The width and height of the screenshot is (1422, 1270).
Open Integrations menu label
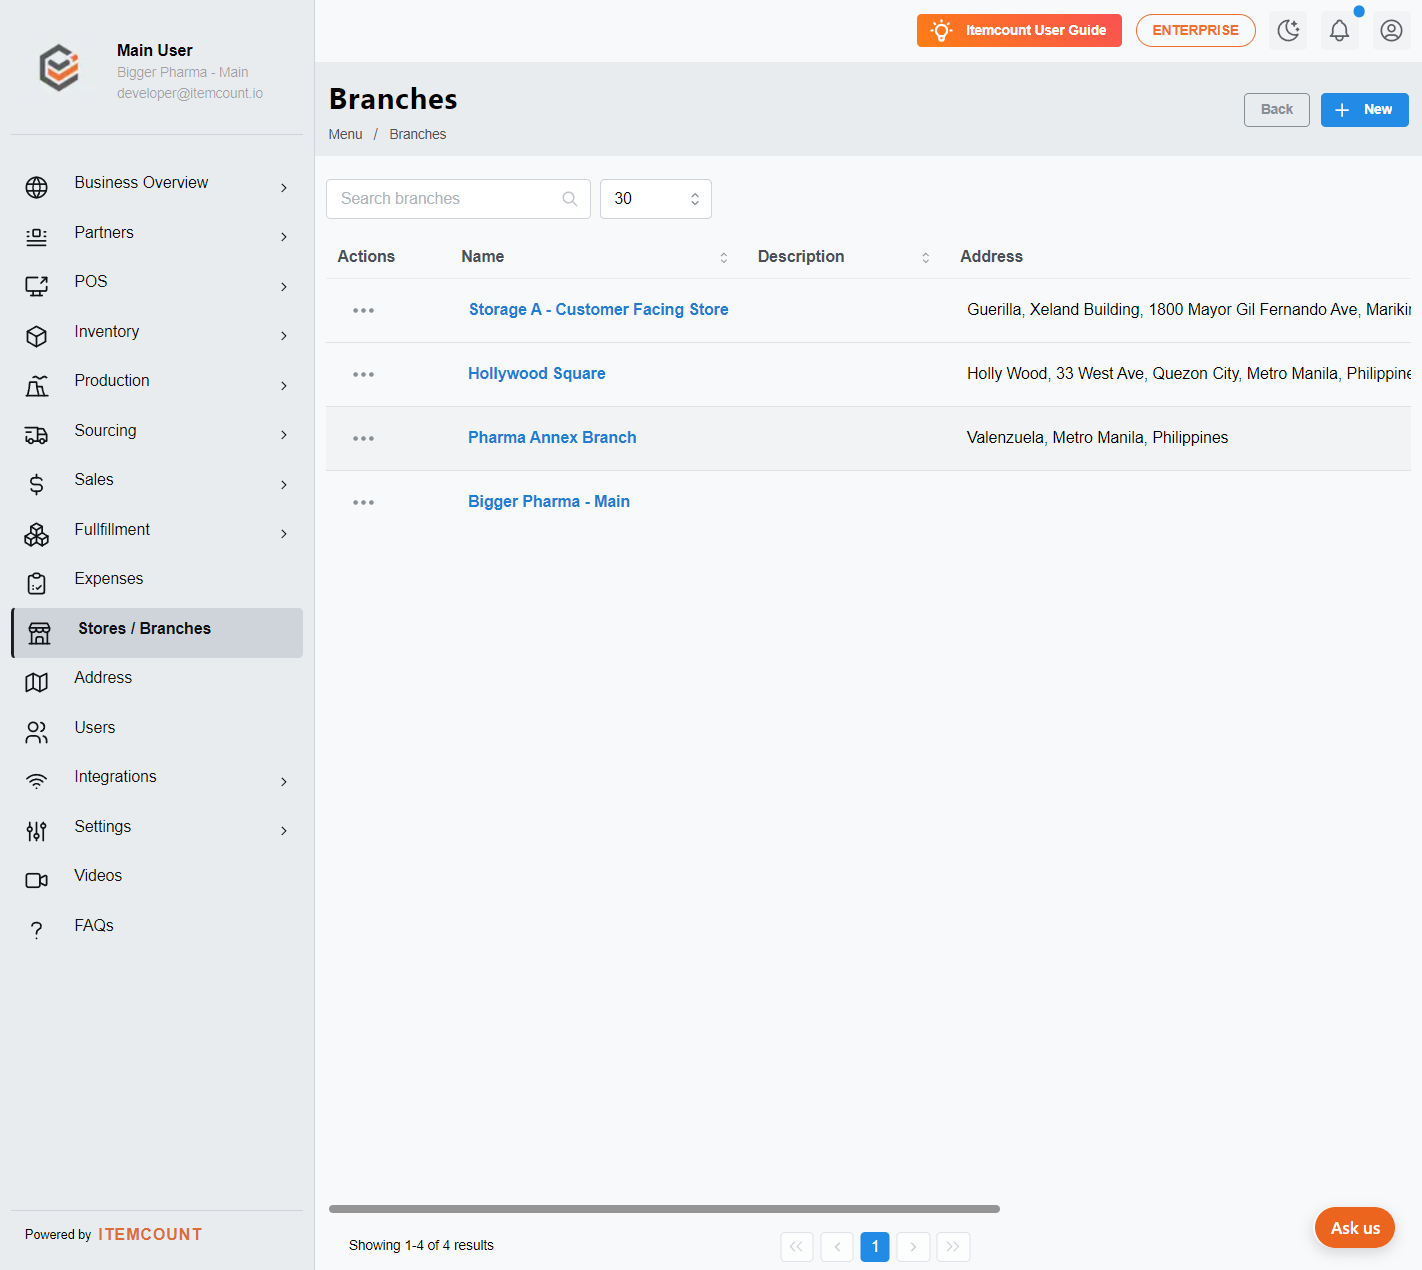pos(115,777)
